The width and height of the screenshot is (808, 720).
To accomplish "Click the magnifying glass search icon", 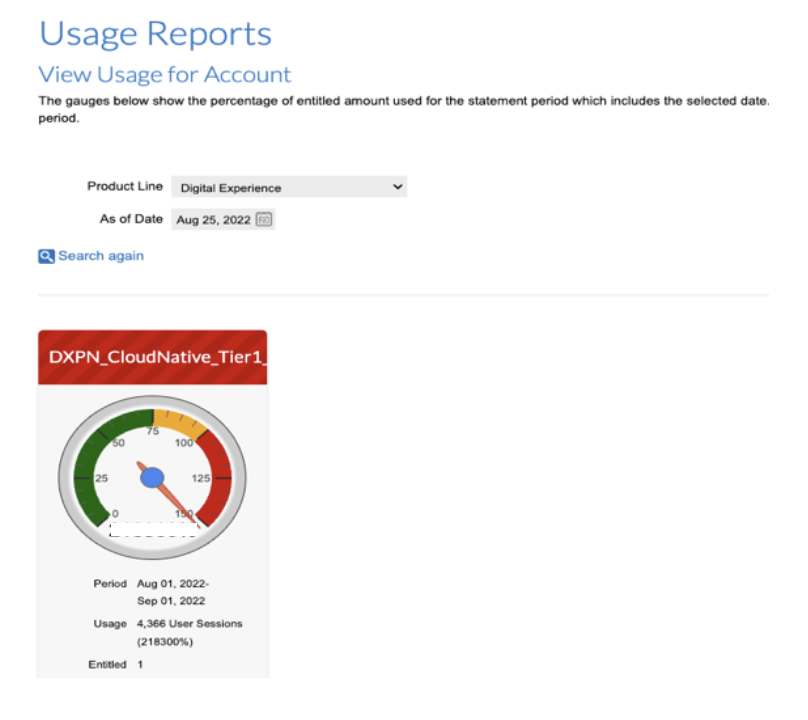I will pyautogui.click(x=45, y=256).
